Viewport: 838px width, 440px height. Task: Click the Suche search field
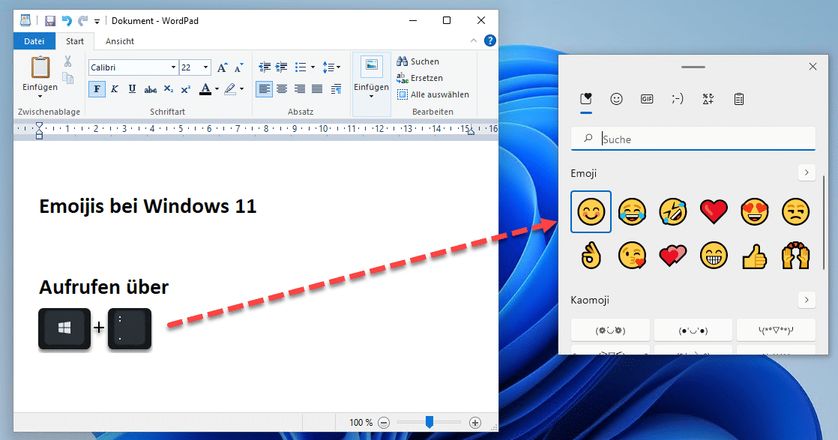tap(693, 139)
